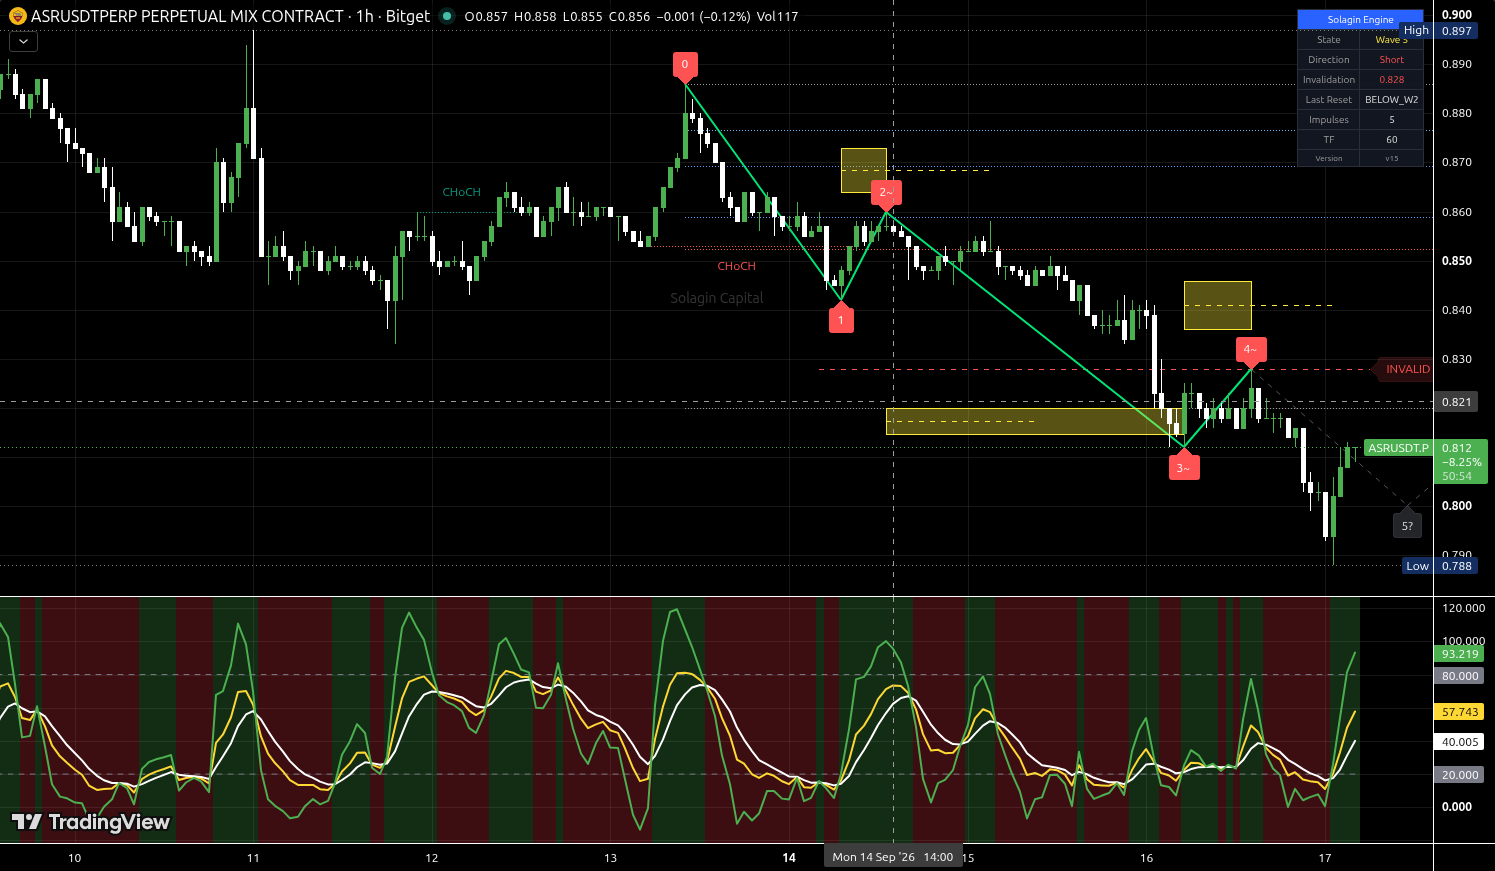Click date 13 on the time axis
This screenshot has height=871, width=1495.
(611, 858)
